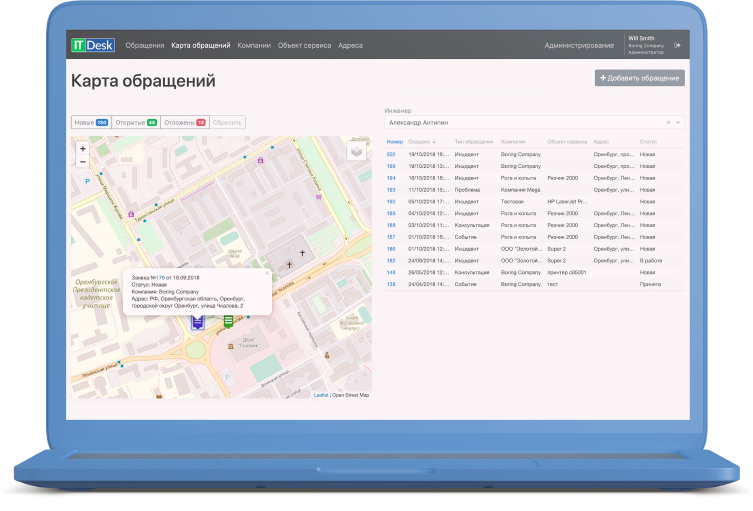Open request number 202 link

391,154
